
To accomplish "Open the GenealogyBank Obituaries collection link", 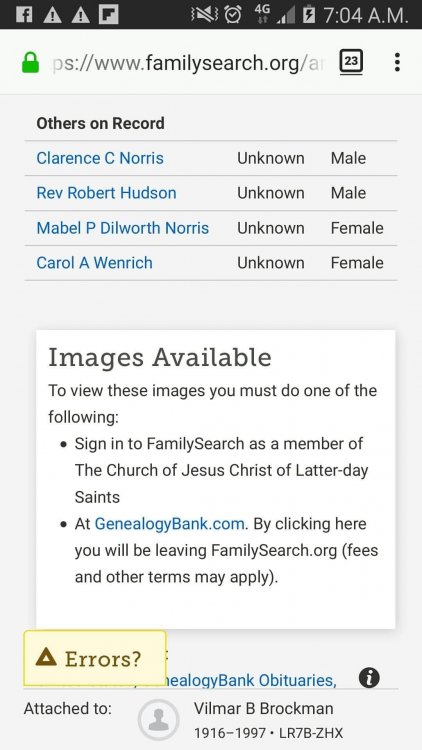I will pos(251,680).
